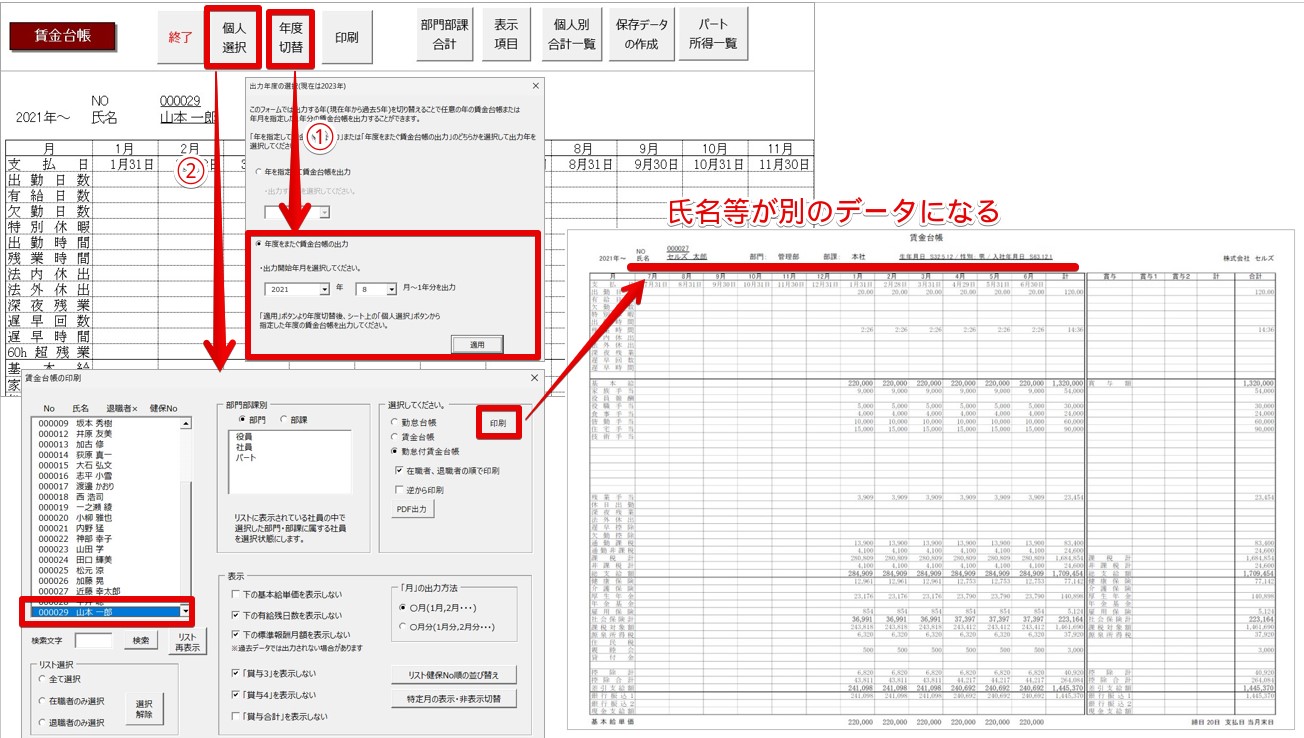This screenshot has width=1304, height=738.
Task: Select employee 000024 田口 輝美
Action: [x=107, y=562]
